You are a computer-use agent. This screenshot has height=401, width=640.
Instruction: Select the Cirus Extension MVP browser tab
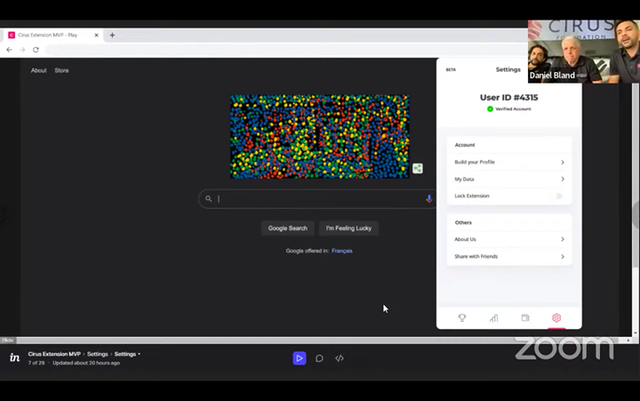(52, 35)
